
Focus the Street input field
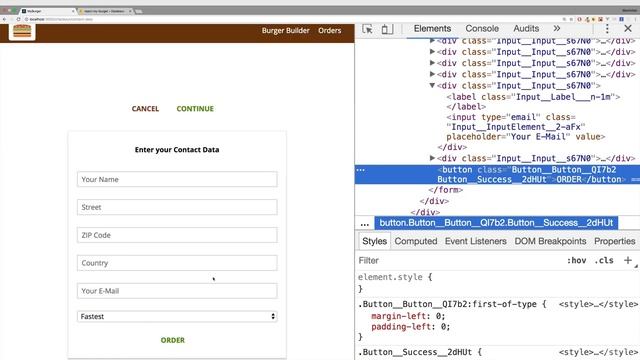coord(177,207)
